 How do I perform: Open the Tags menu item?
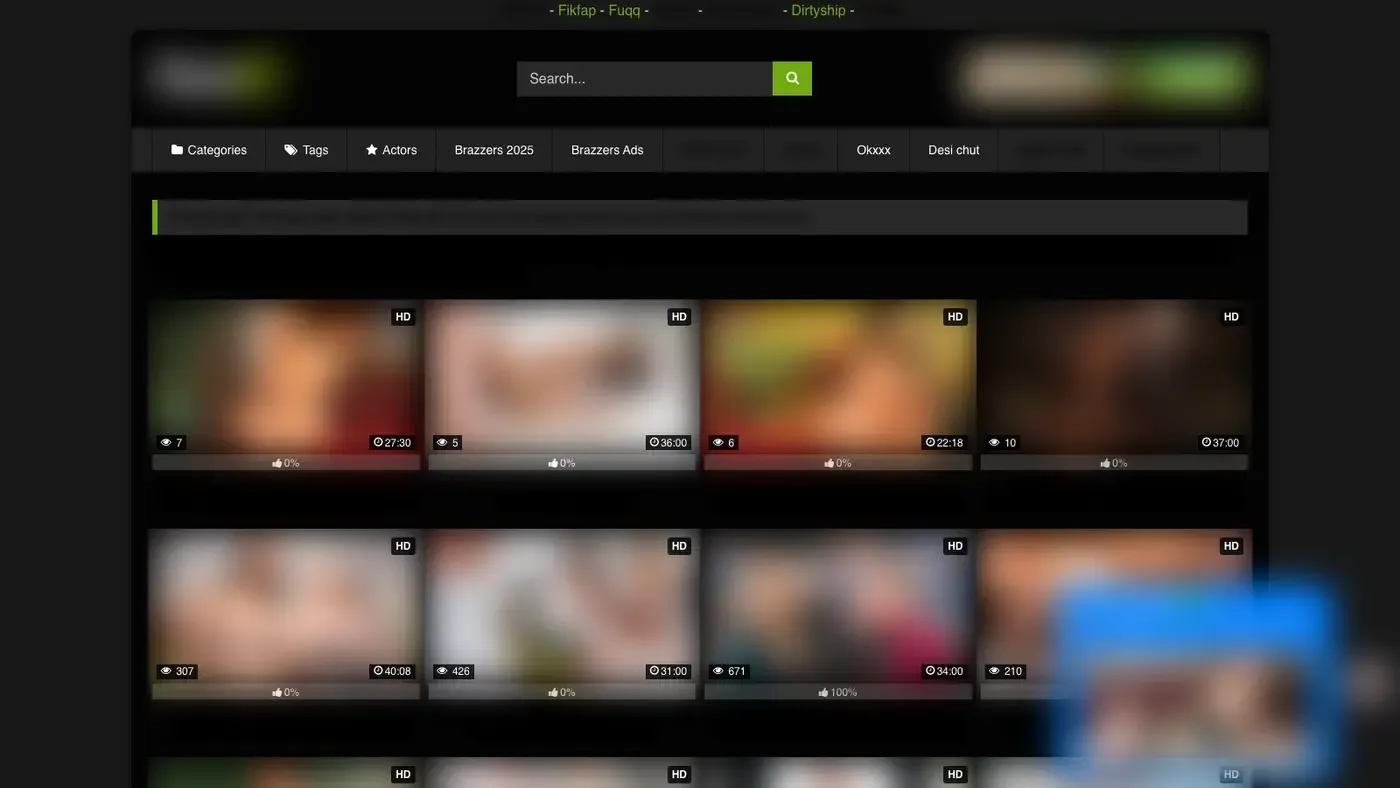click(x=306, y=150)
